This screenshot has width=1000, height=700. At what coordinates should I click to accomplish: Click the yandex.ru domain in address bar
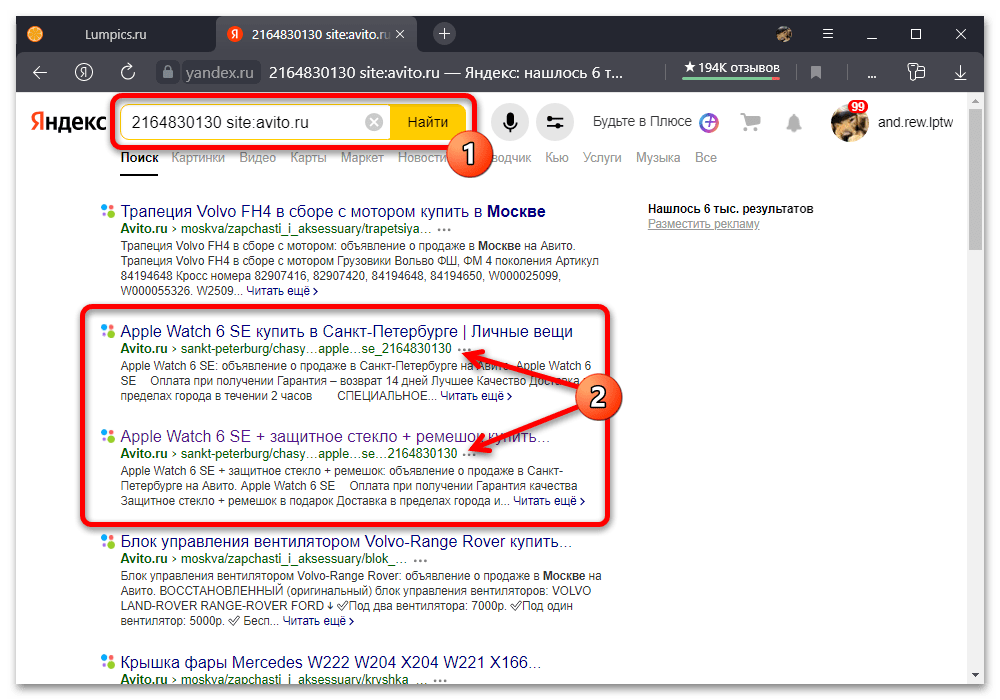coord(219,73)
